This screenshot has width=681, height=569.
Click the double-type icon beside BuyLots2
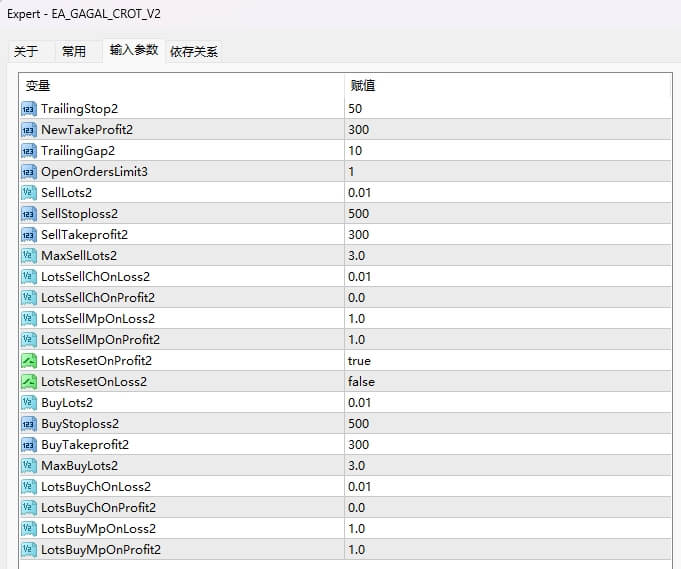tap(29, 403)
